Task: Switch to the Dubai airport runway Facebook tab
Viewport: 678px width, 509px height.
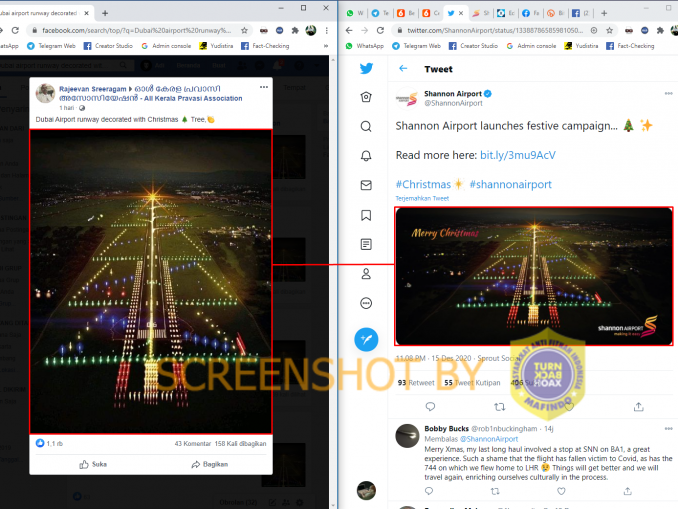Action: point(41,13)
